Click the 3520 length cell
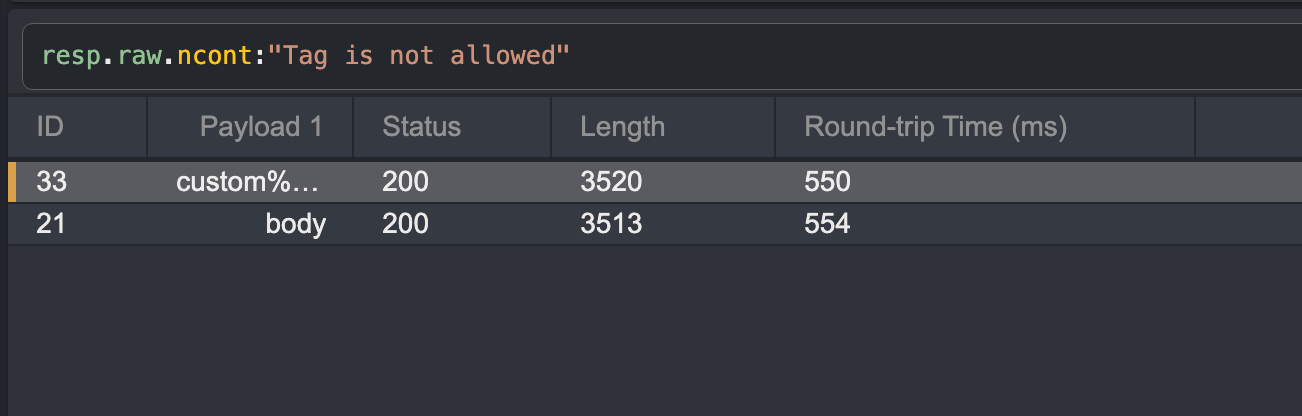1302x416 pixels. tap(611, 182)
